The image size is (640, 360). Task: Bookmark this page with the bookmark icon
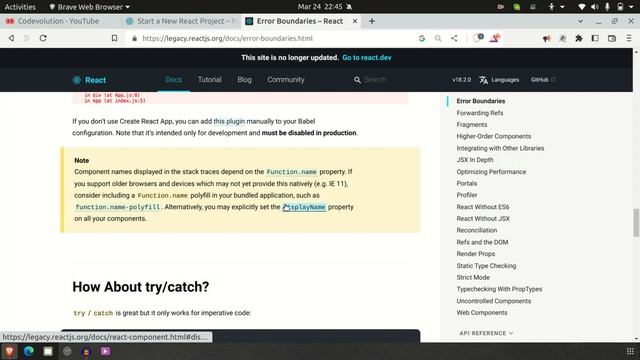tap(114, 38)
